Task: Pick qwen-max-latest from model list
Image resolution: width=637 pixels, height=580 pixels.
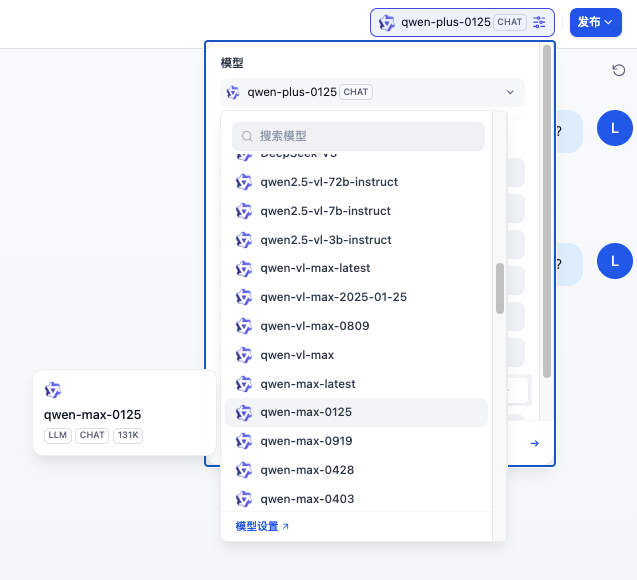Action: pos(356,384)
